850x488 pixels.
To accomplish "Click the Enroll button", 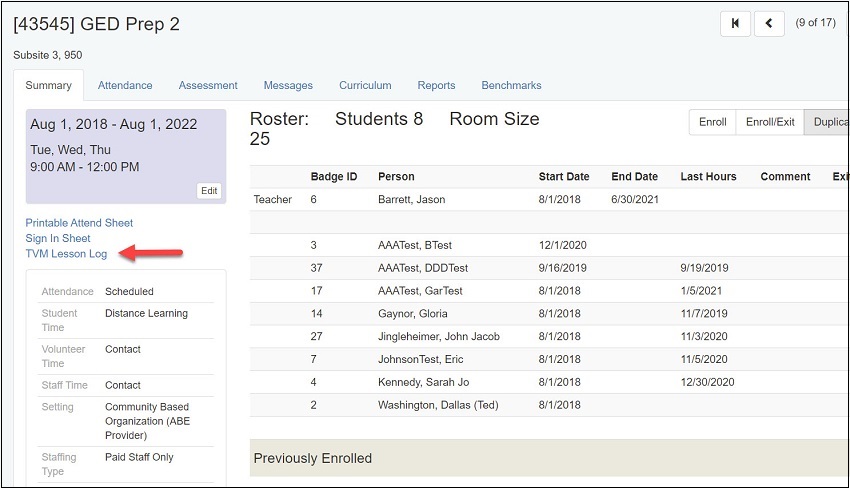I will pyautogui.click(x=712, y=122).
